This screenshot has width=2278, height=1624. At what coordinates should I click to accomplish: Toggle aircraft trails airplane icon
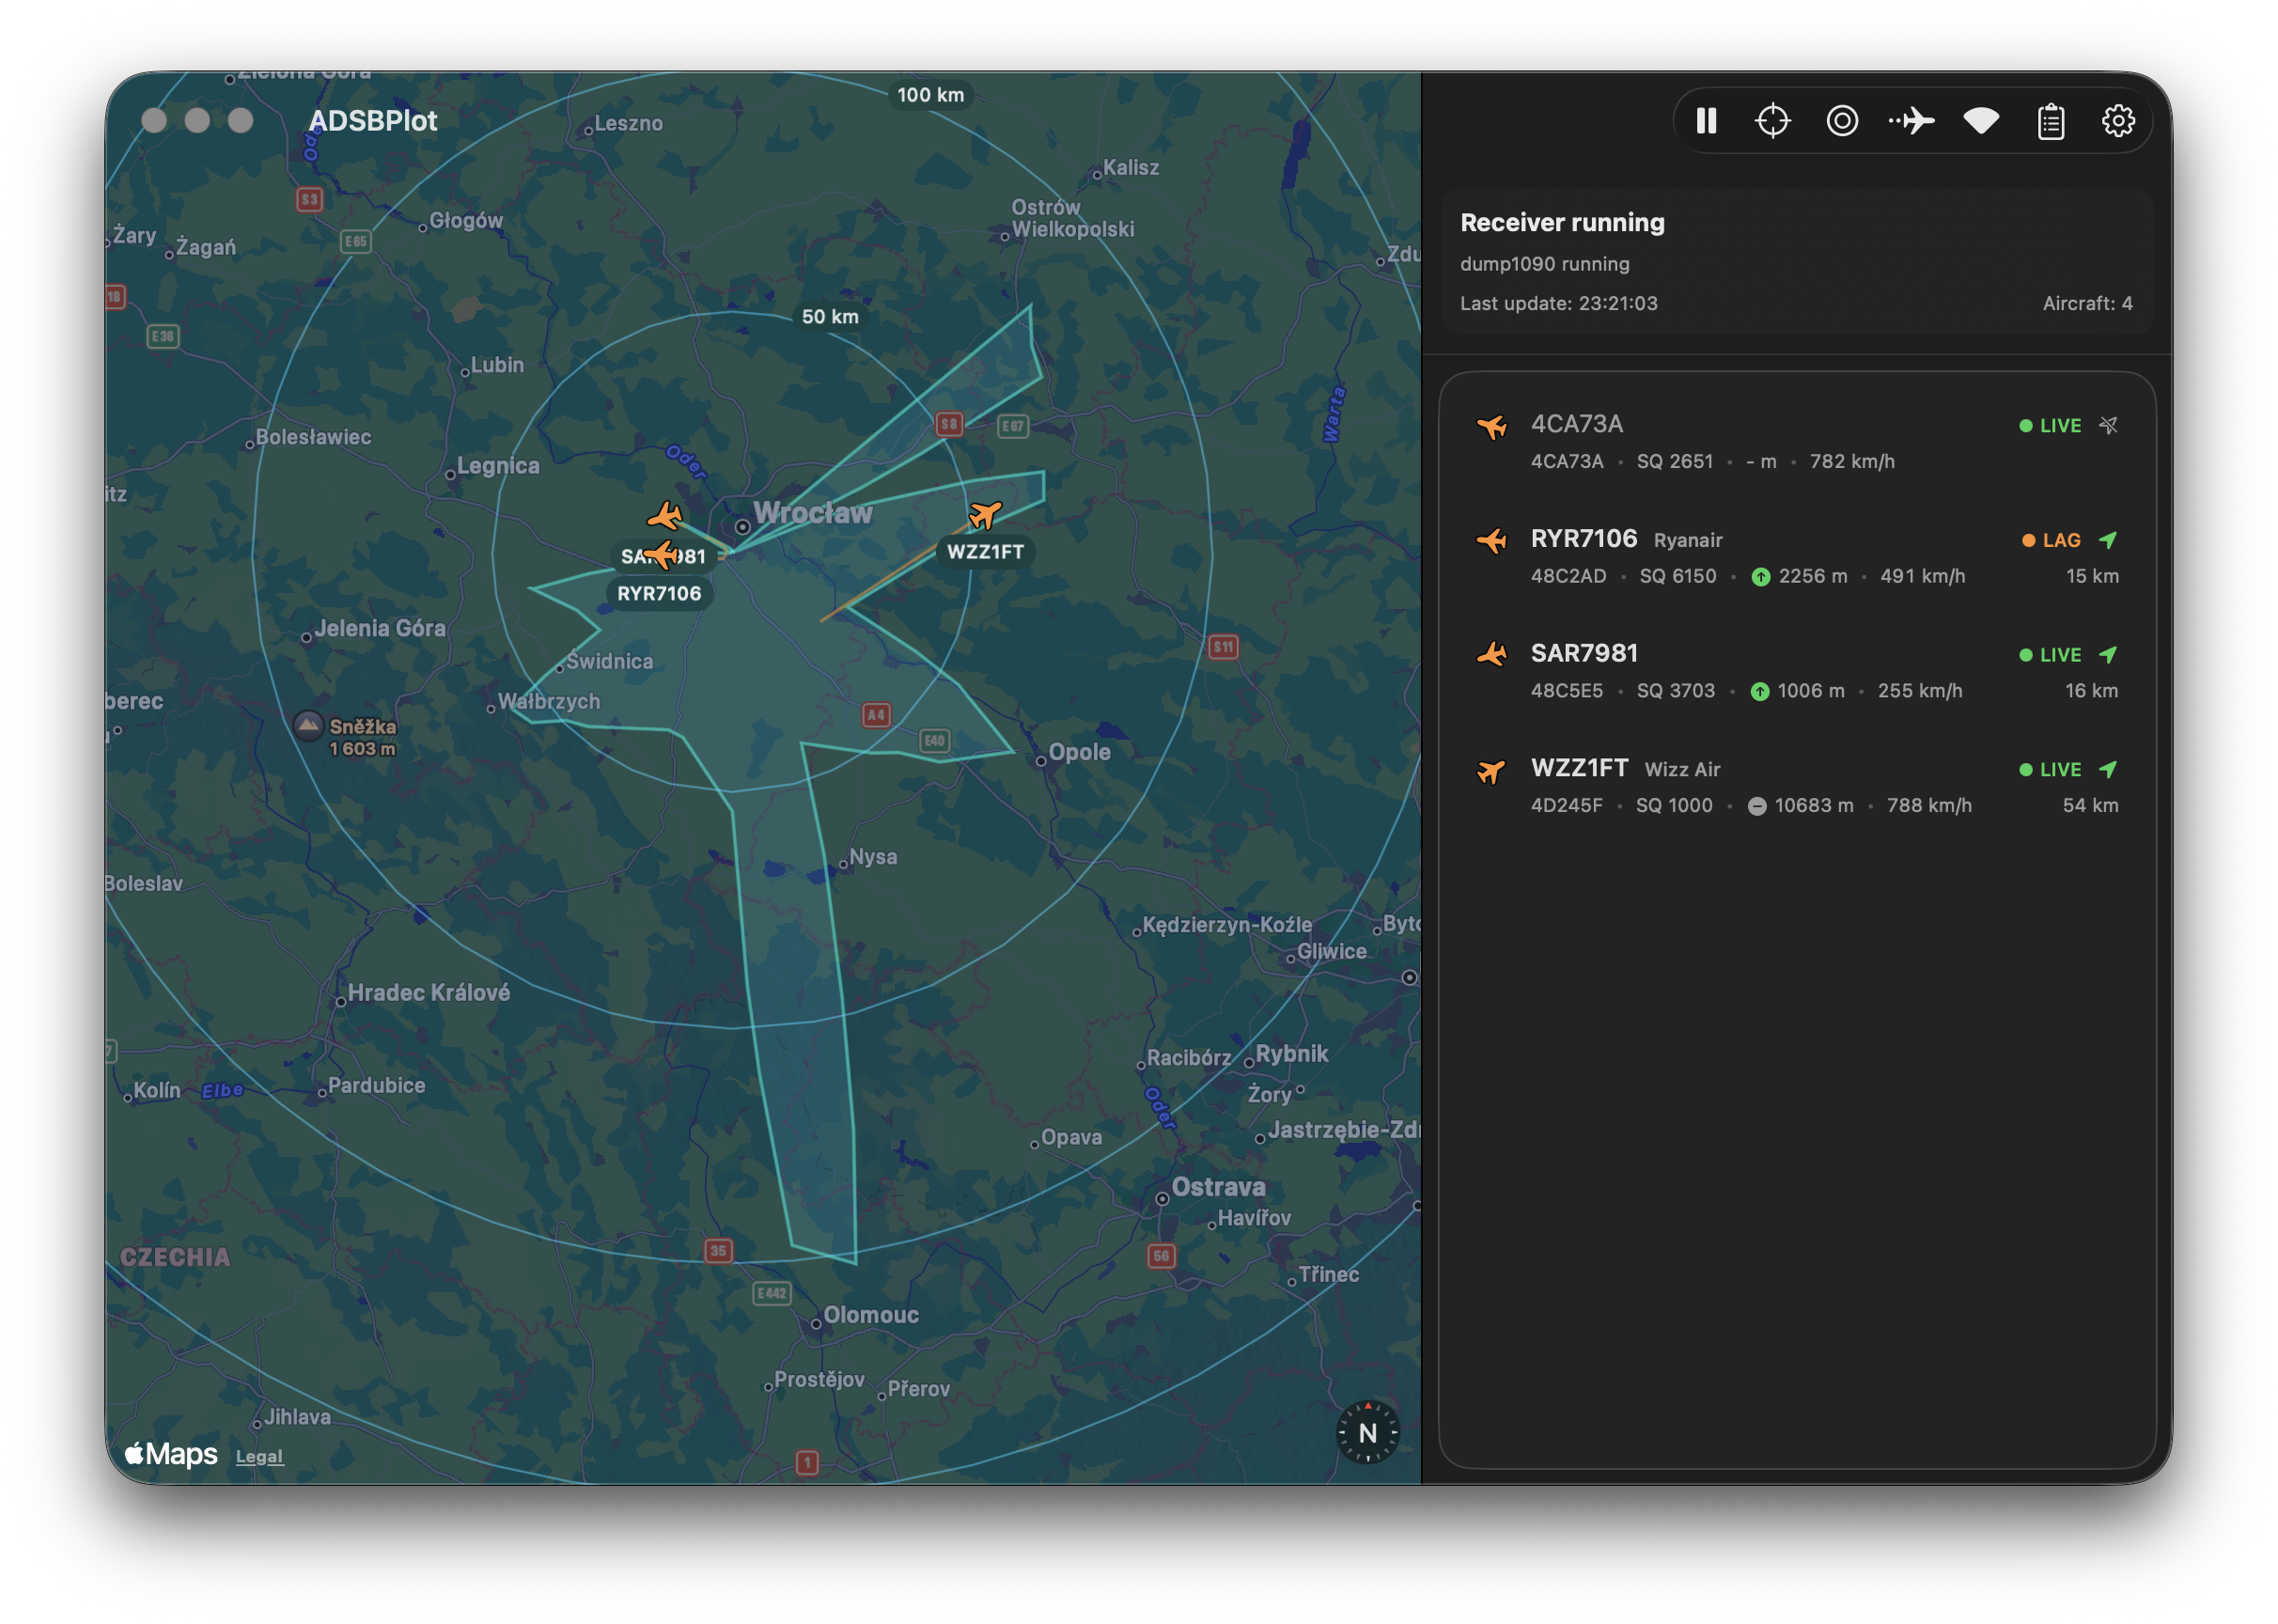[x=1911, y=121]
